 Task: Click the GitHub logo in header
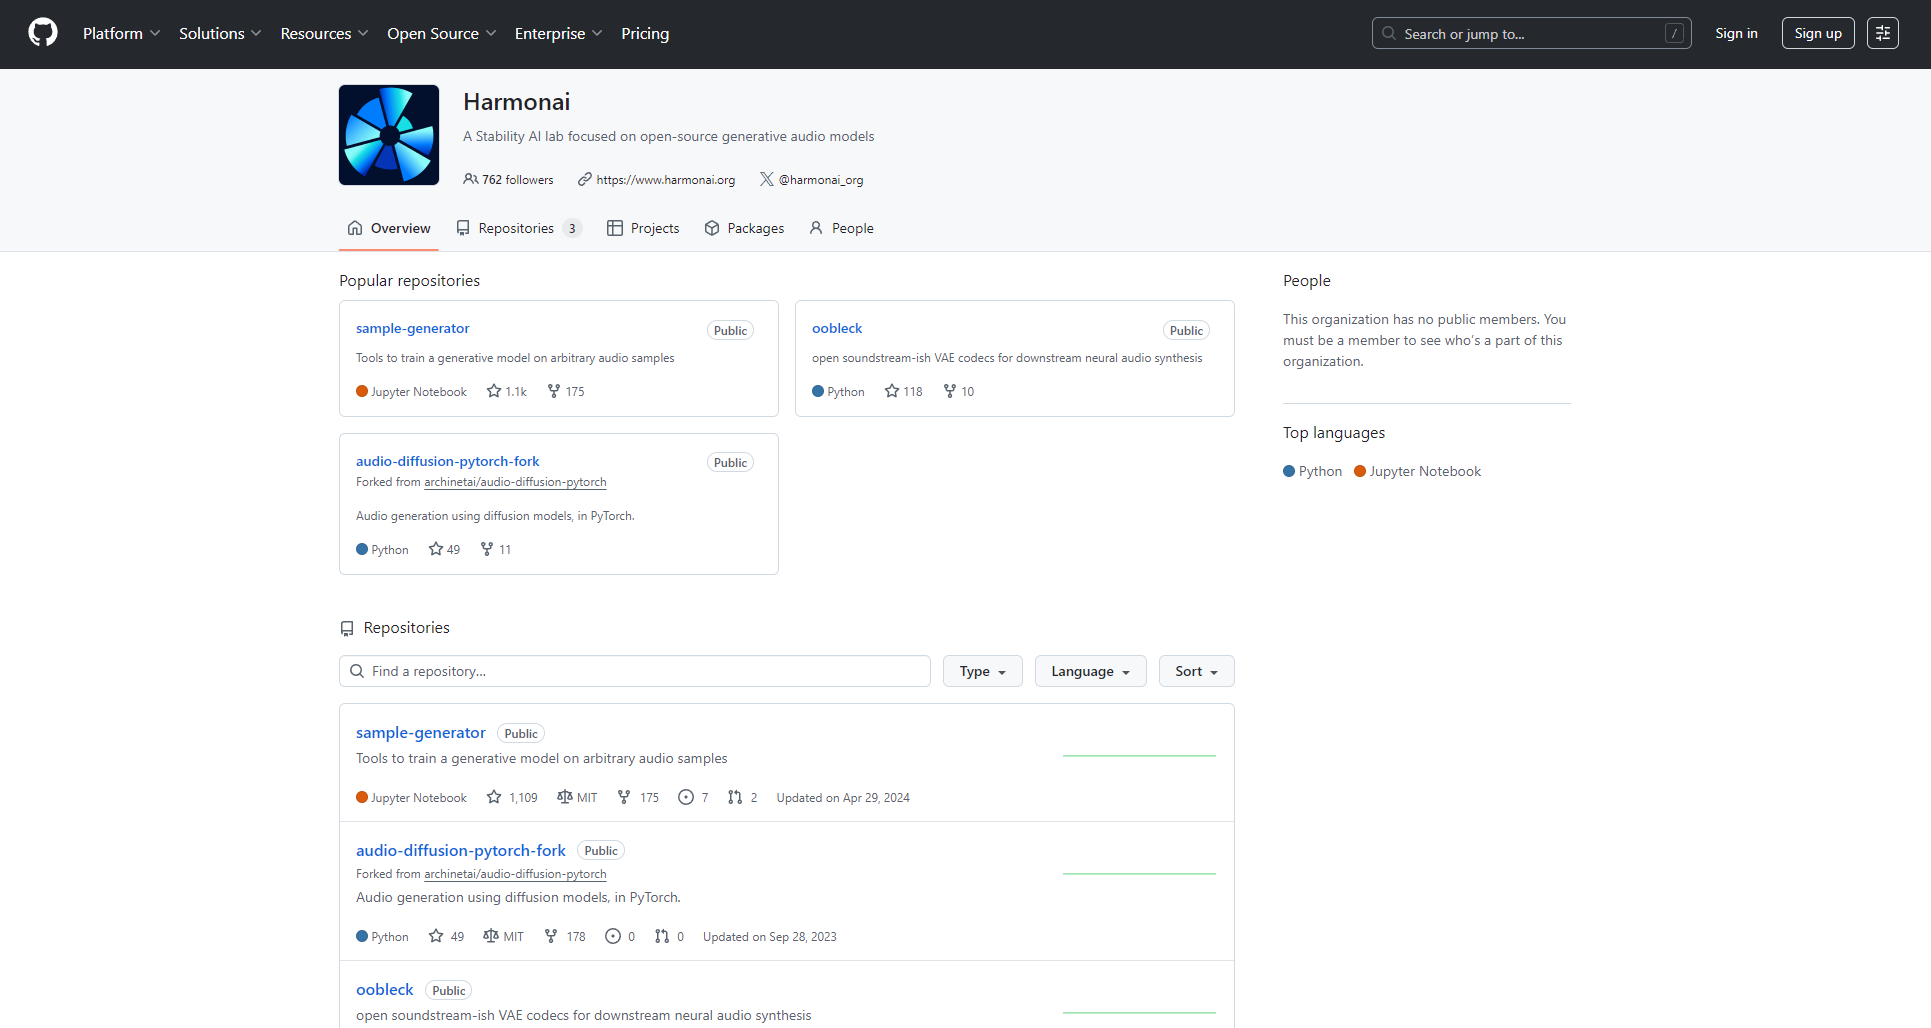pos(43,33)
